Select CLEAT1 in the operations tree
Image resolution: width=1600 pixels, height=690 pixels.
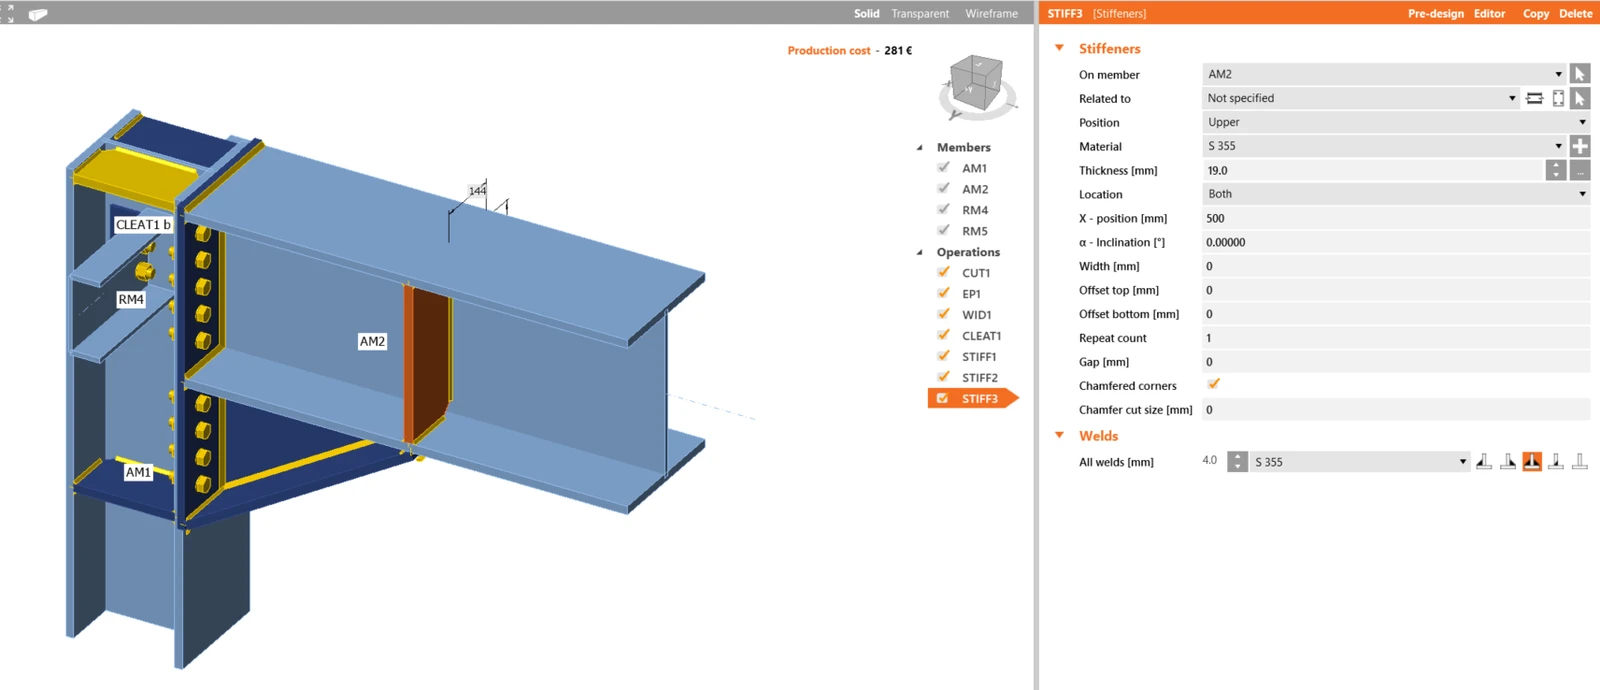click(981, 336)
